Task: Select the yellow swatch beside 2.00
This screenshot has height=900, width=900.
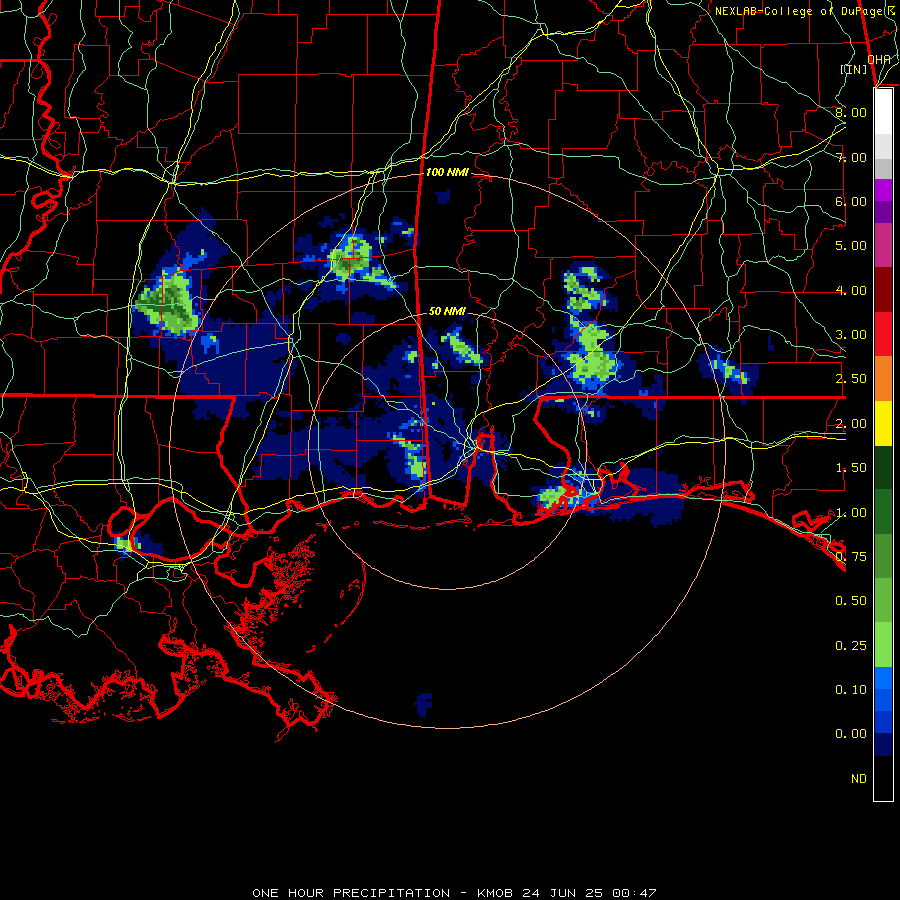Action: (x=883, y=424)
